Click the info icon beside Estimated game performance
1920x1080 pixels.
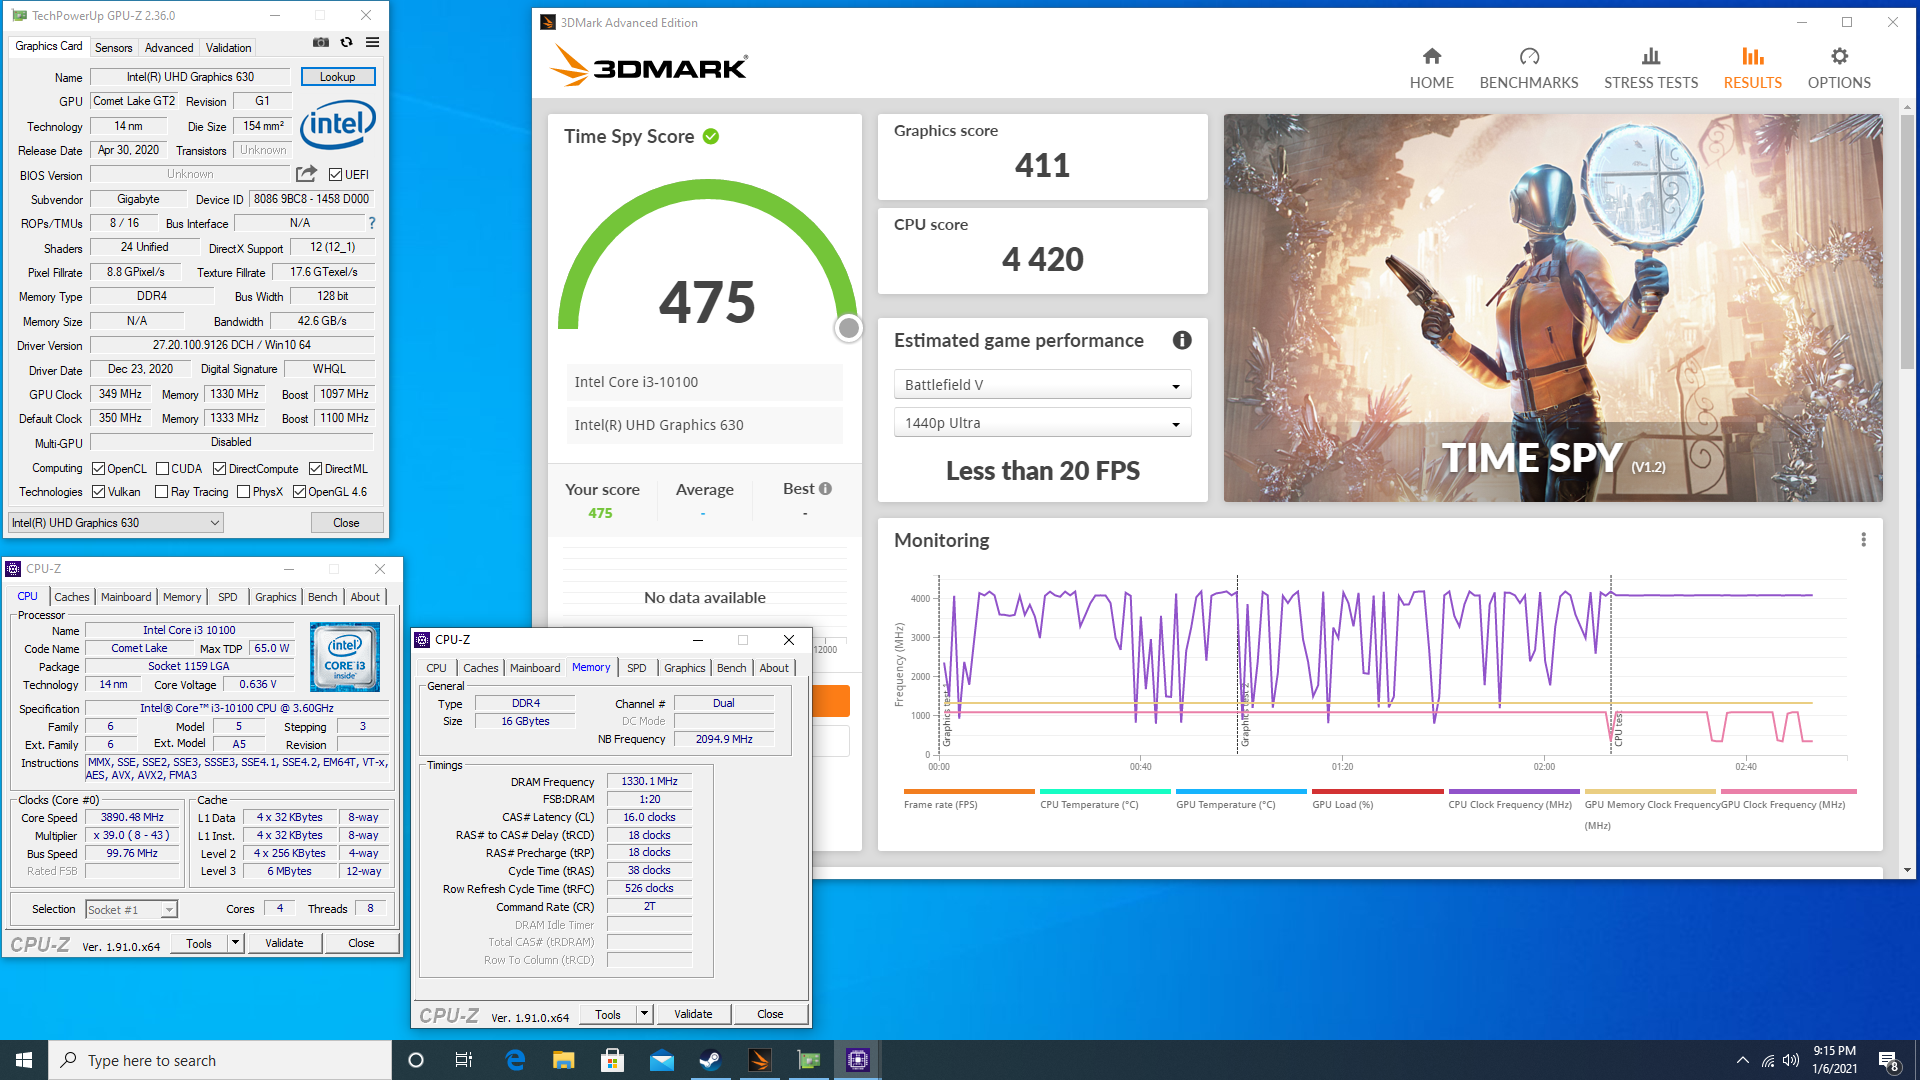(x=1182, y=341)
